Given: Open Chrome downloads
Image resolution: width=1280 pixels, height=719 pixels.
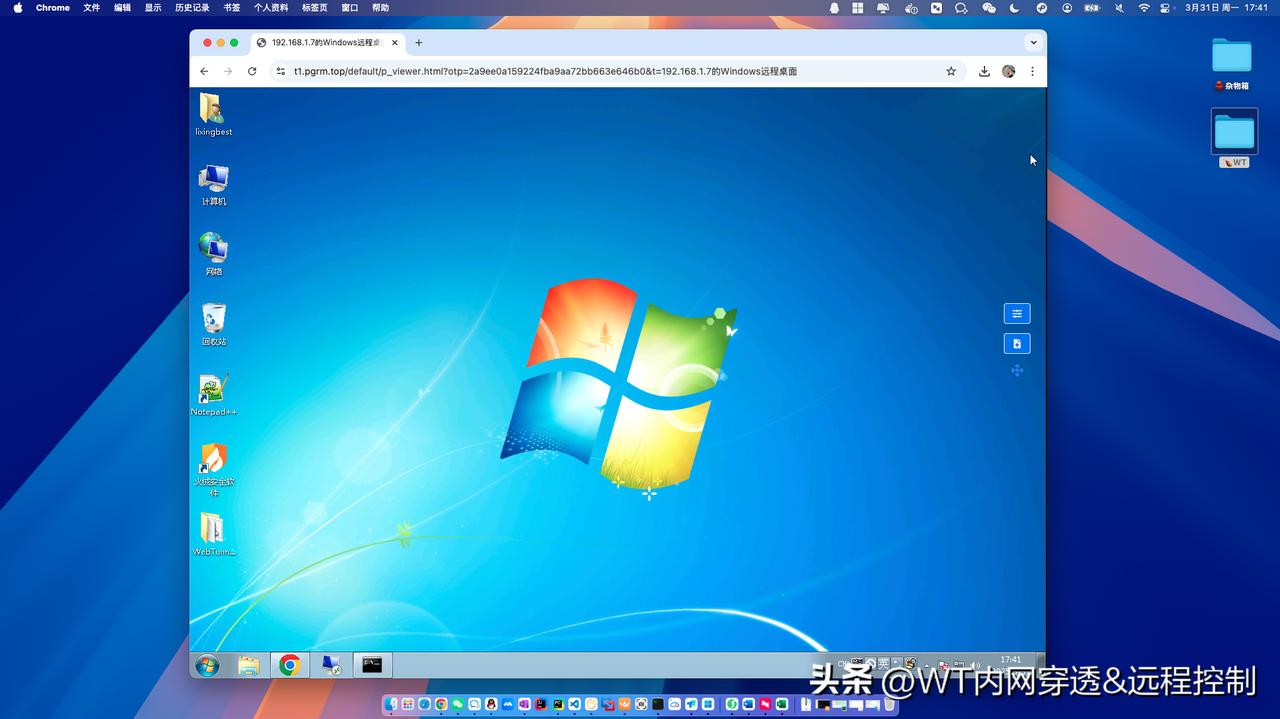Looking at the screenshot, I should (x=984, y=71).
